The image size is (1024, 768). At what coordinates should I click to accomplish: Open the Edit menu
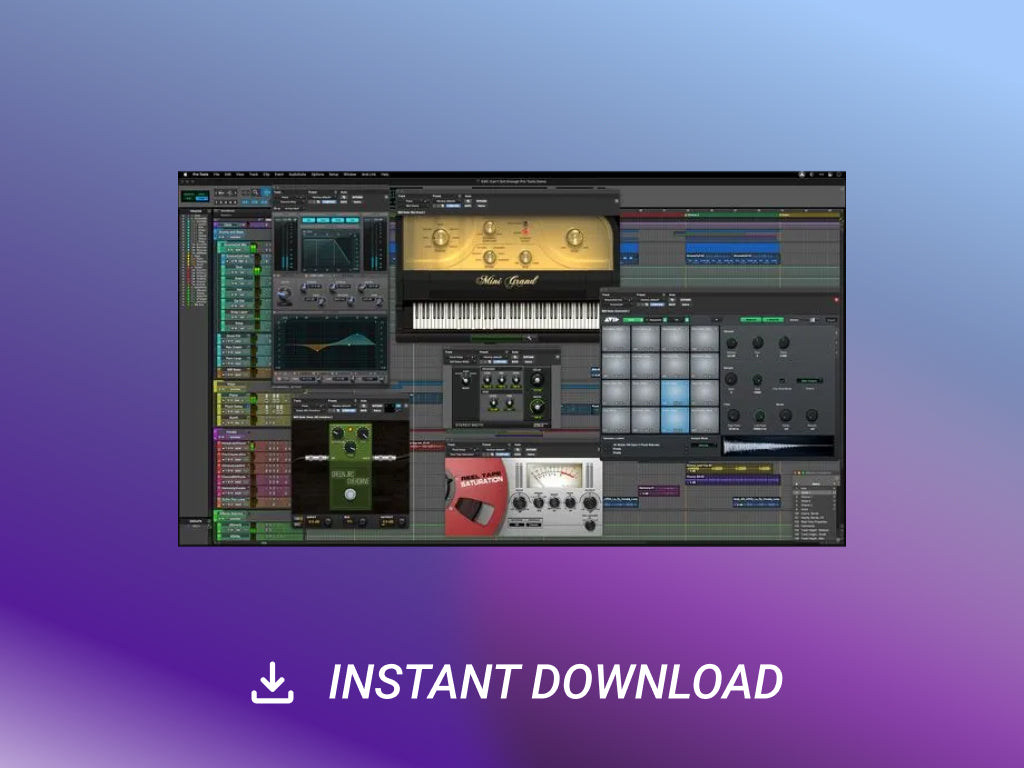(x=228, y=174)
